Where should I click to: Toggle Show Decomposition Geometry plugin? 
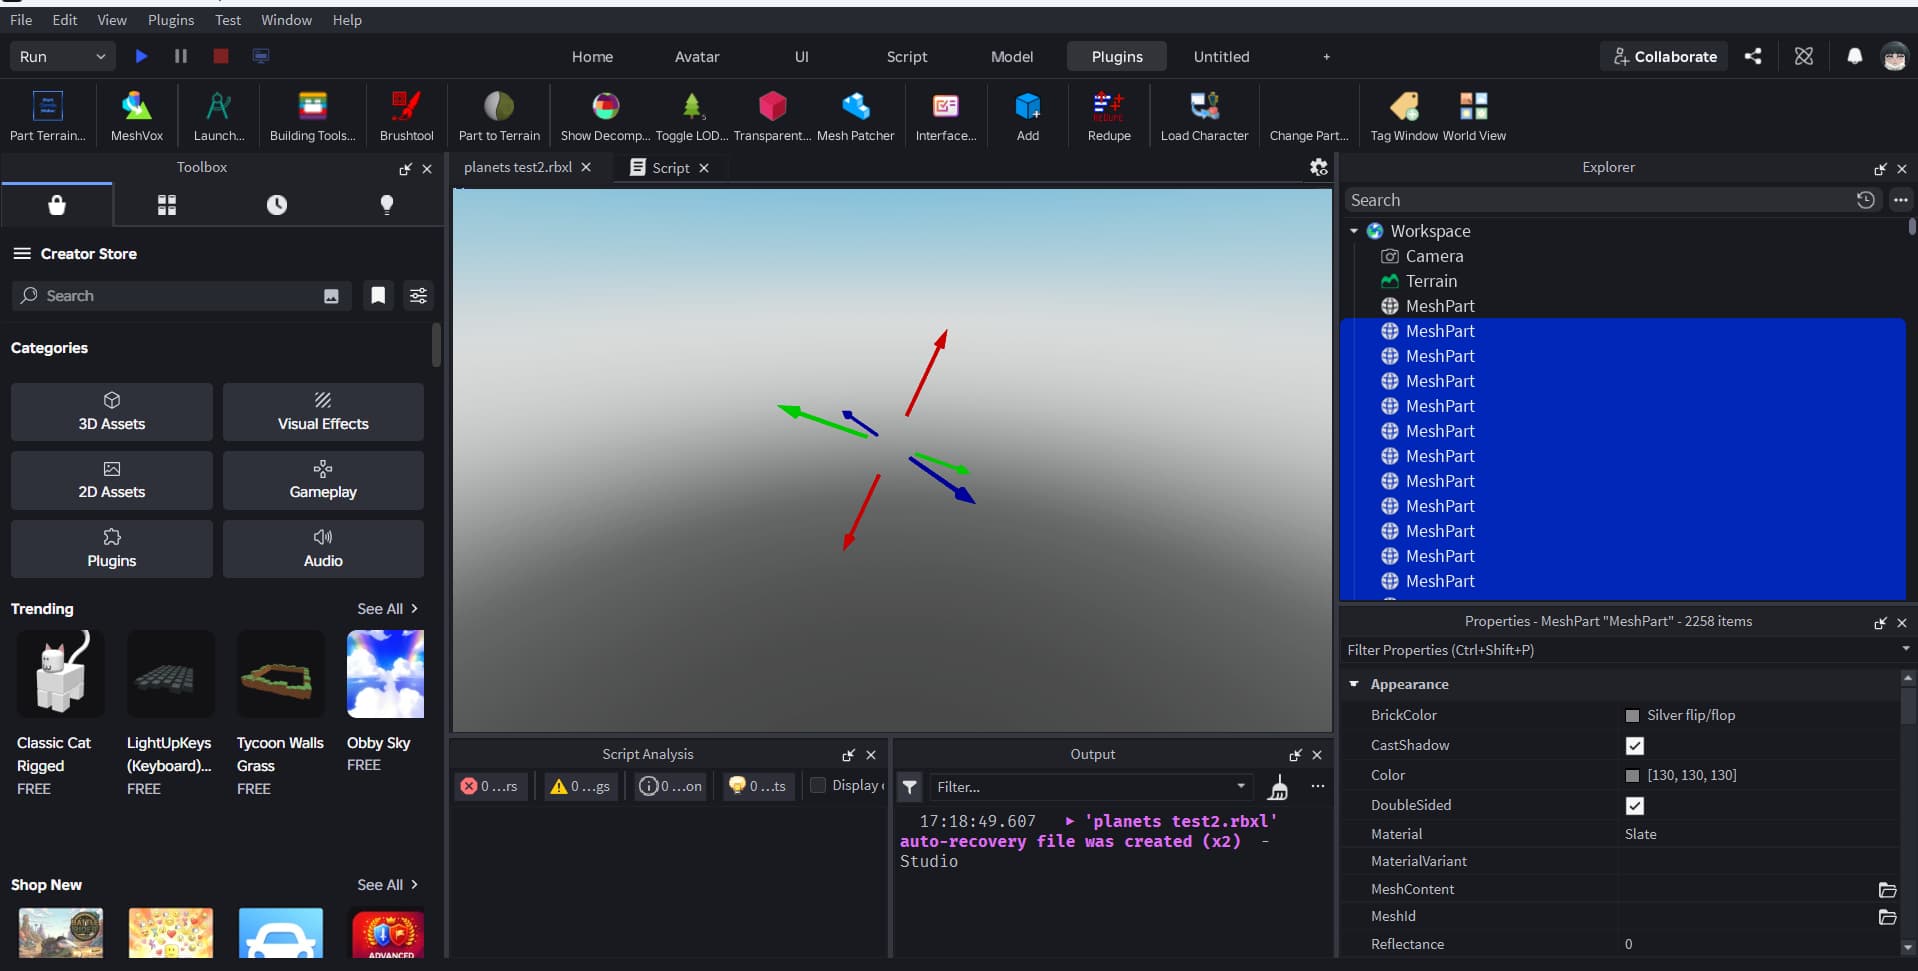pyautogui.click(x=605, y=116)
